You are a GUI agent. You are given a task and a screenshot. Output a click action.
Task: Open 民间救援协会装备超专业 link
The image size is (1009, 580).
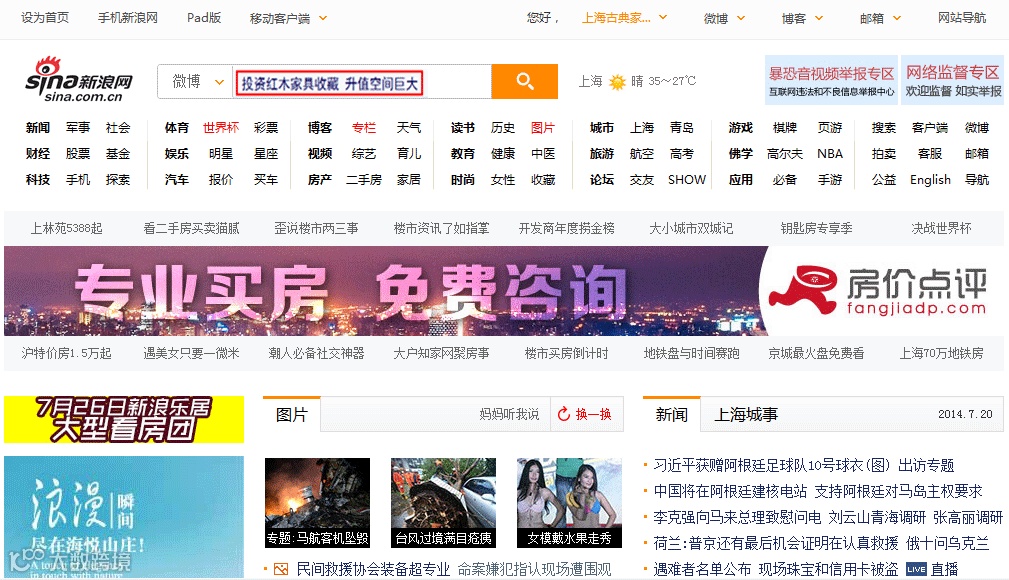tap(373, 569)
